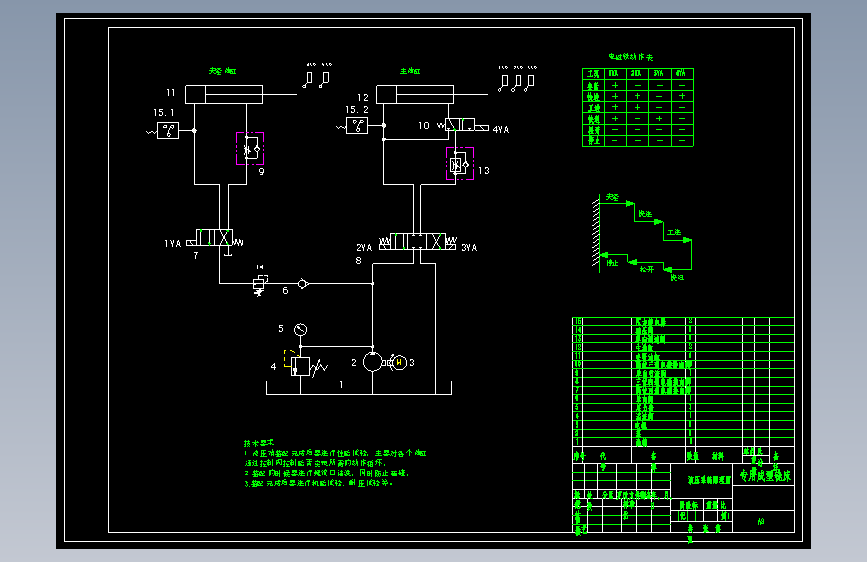The height and width of the screenshot is (562, 867).
Task: Select the oil tank outline labeled 1
Action: click(x=359, y=388)
